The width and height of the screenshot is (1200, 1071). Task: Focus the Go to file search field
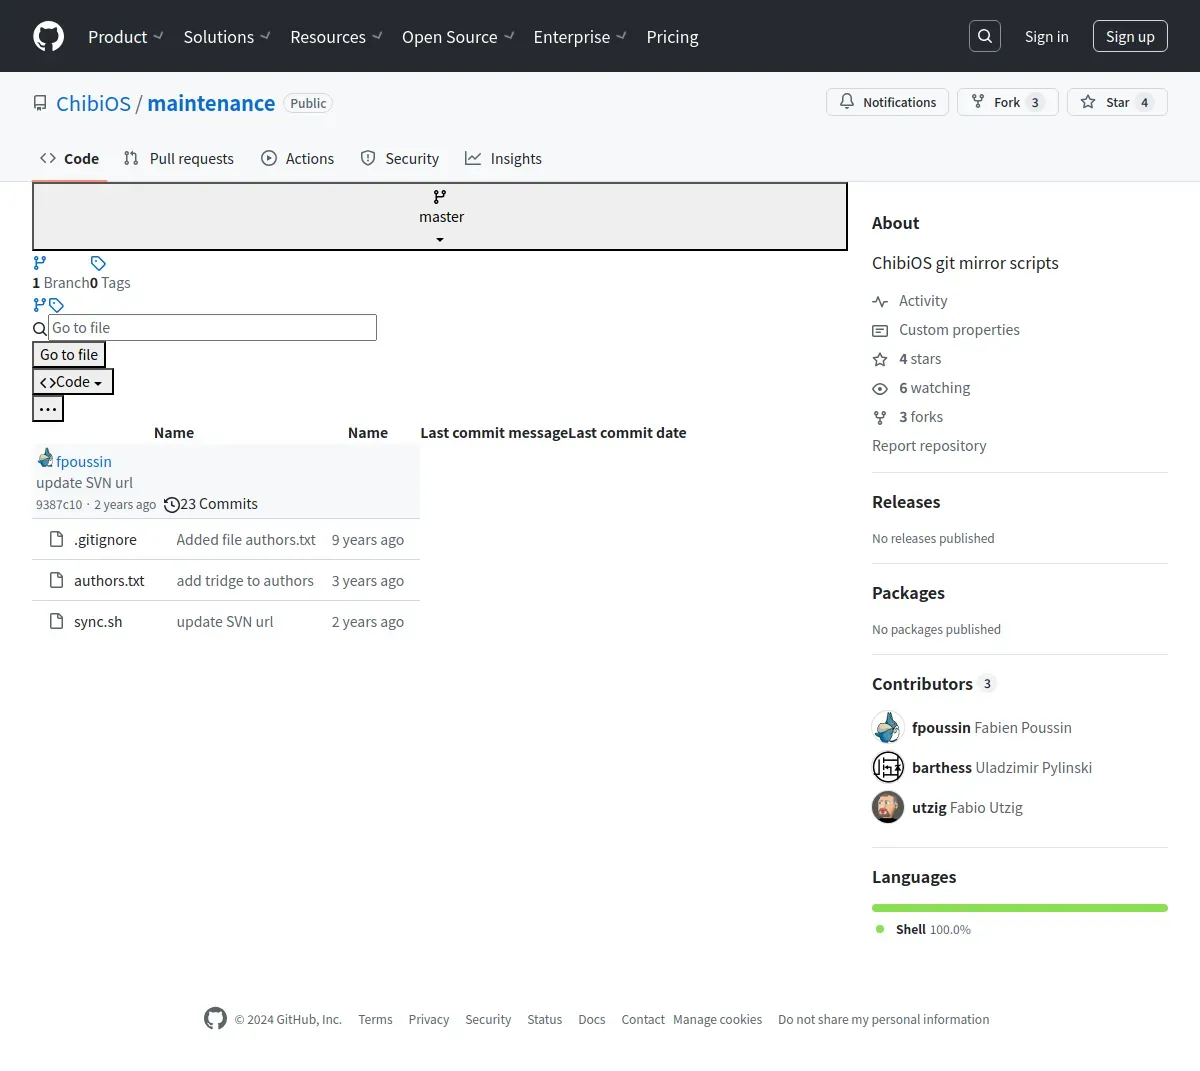213,328
